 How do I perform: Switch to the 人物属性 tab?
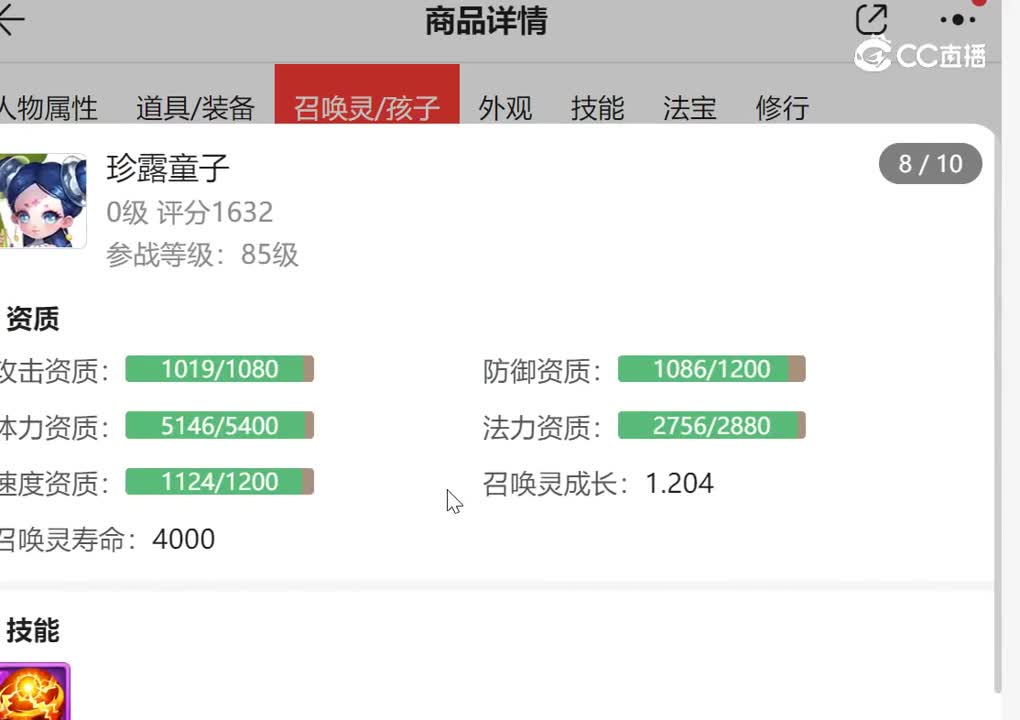click(48, 107)
